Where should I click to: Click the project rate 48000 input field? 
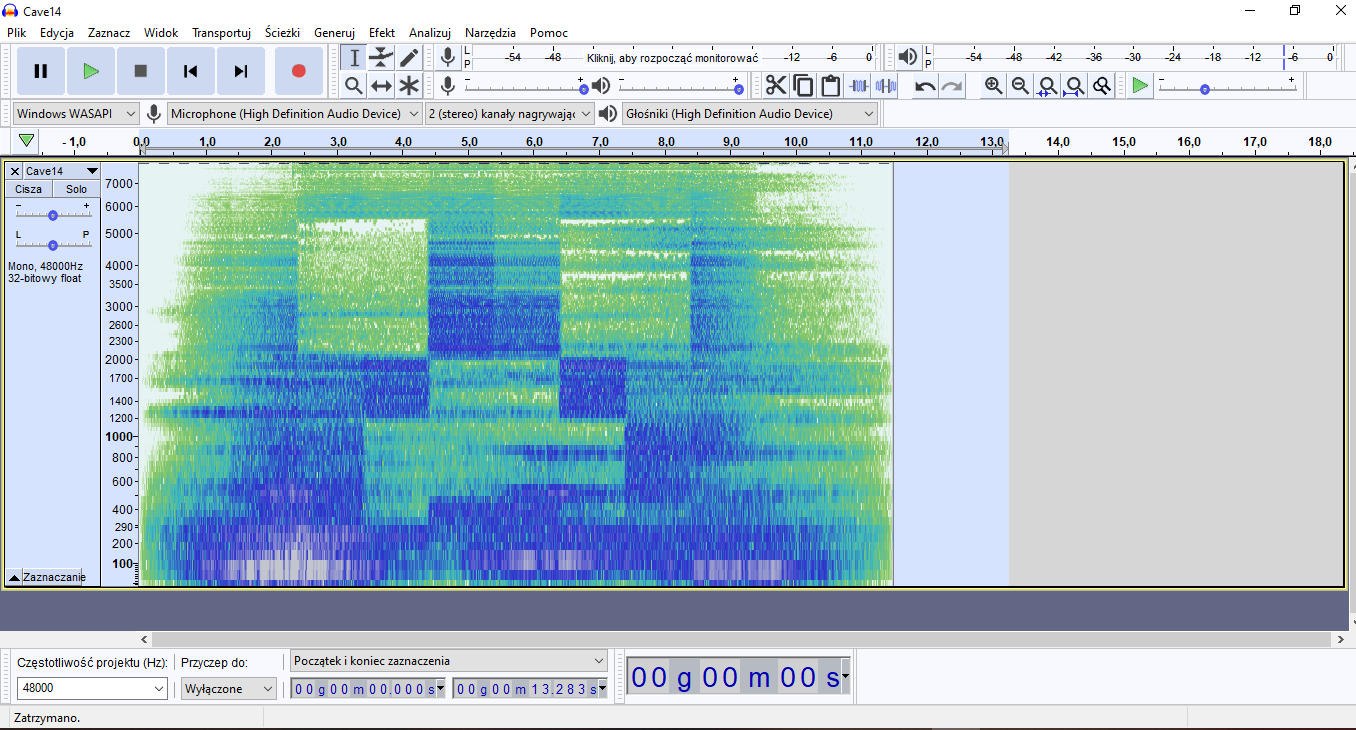84,688
